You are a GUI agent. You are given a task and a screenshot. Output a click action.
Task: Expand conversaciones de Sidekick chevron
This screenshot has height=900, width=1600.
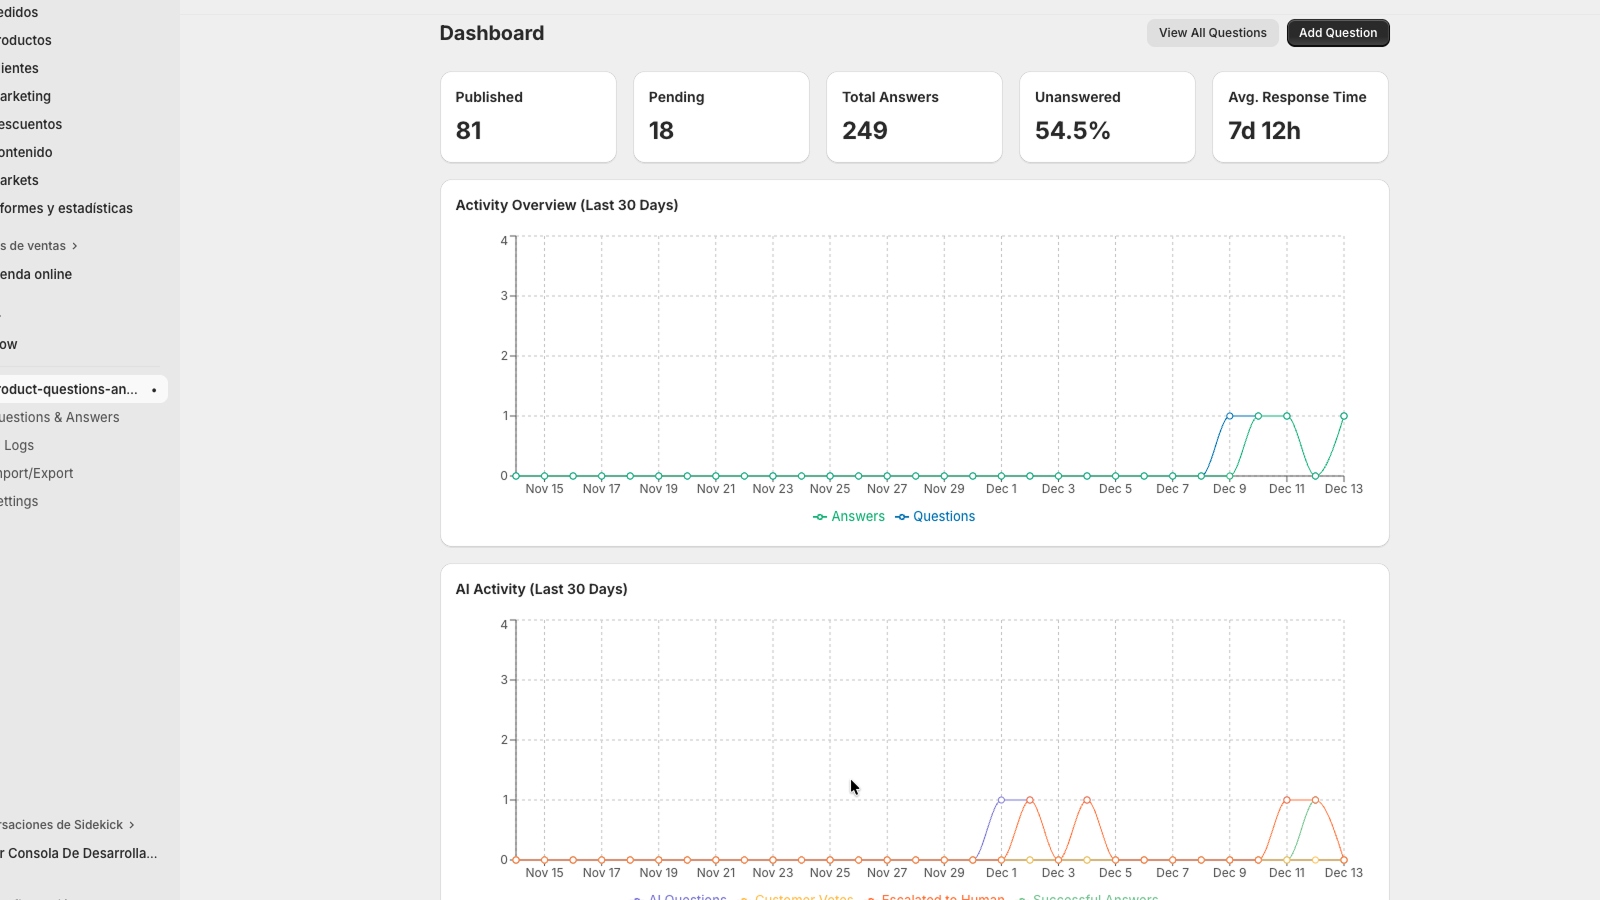[131, 825]
